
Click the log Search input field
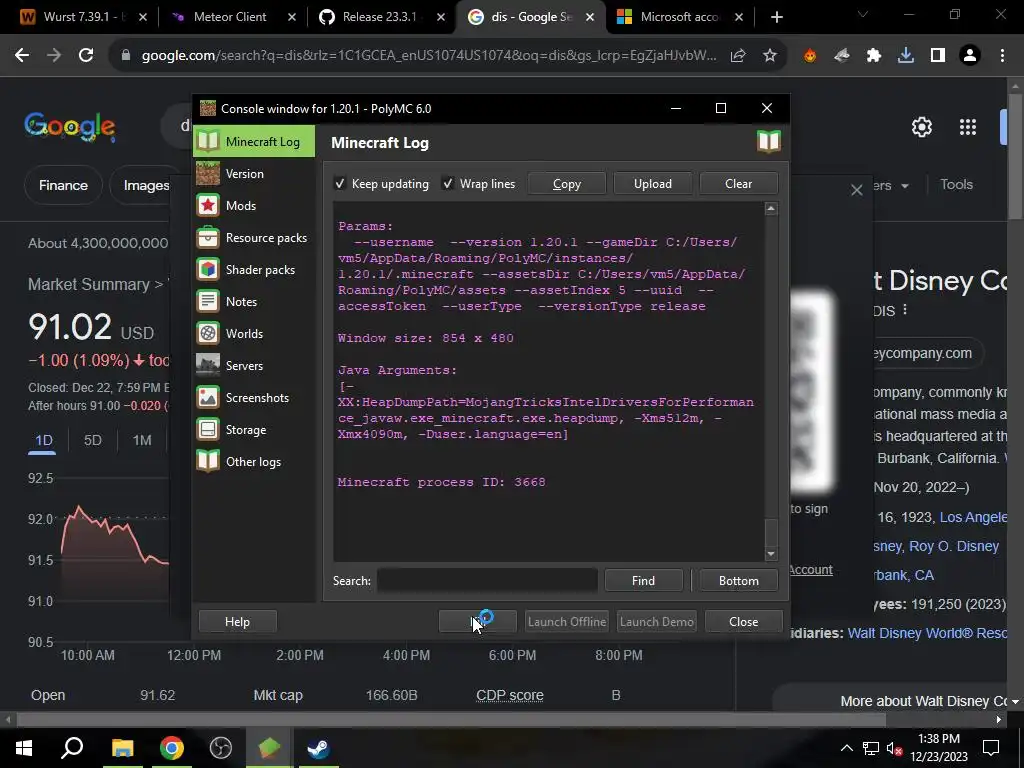click(x=487, y=580)
